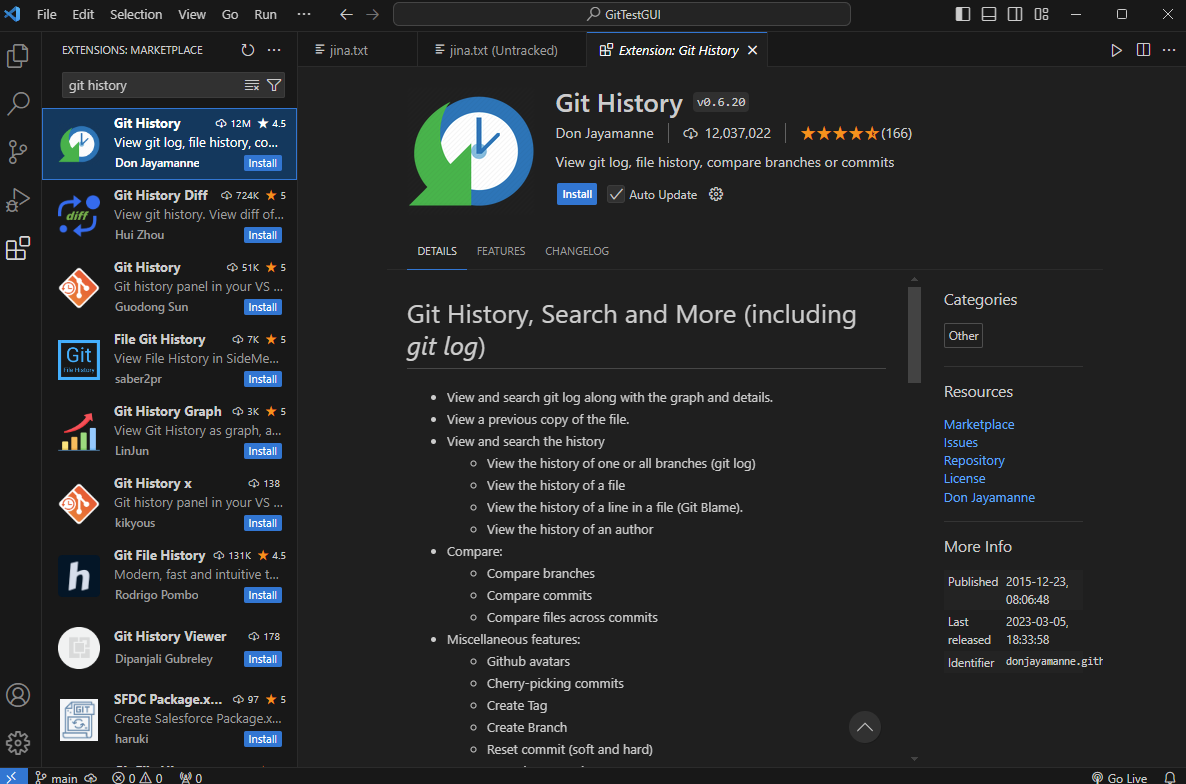This screenshot has height=784, width=1186.
Task: Open notifications bell in status bar
Action: point(1169,777)
